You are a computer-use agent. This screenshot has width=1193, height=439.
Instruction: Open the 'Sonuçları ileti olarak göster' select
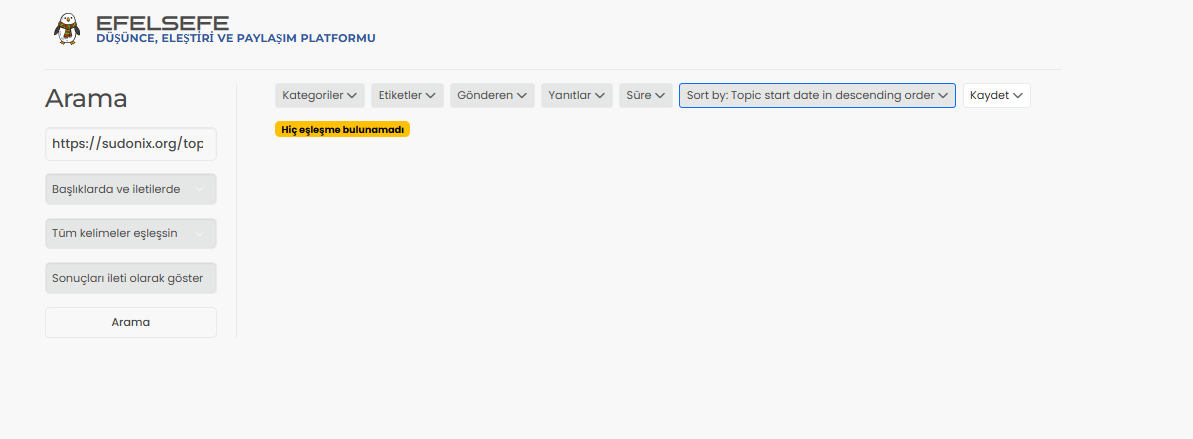tap(130, 278)
